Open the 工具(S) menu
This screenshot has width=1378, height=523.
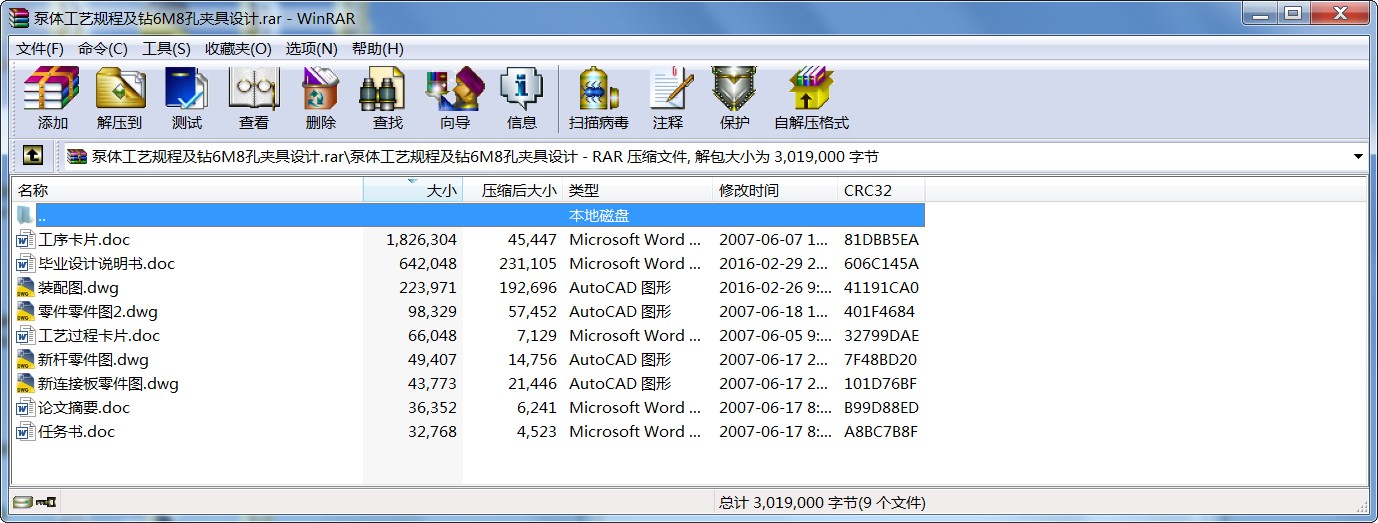pyautogui.click(x=166, y=48)
